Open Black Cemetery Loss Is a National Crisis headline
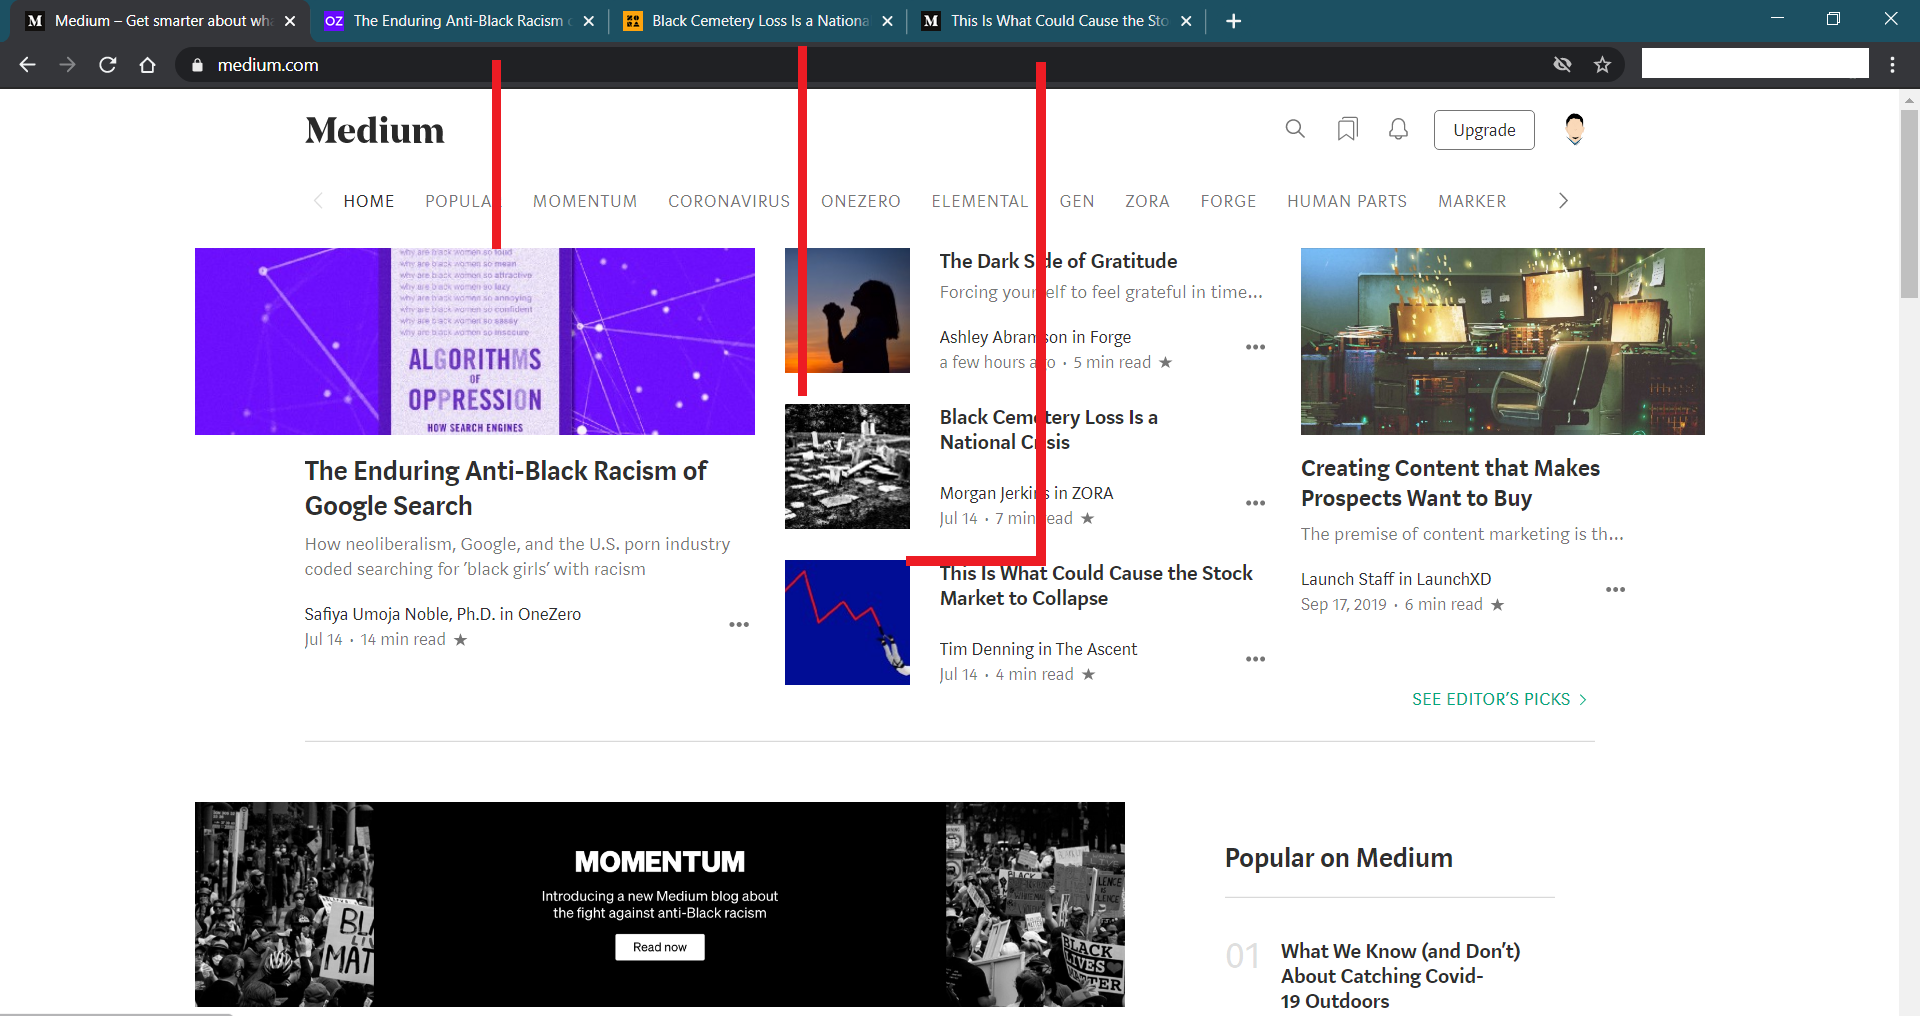Screen dimensions: 1920x1016 [x=1049, y=430]
